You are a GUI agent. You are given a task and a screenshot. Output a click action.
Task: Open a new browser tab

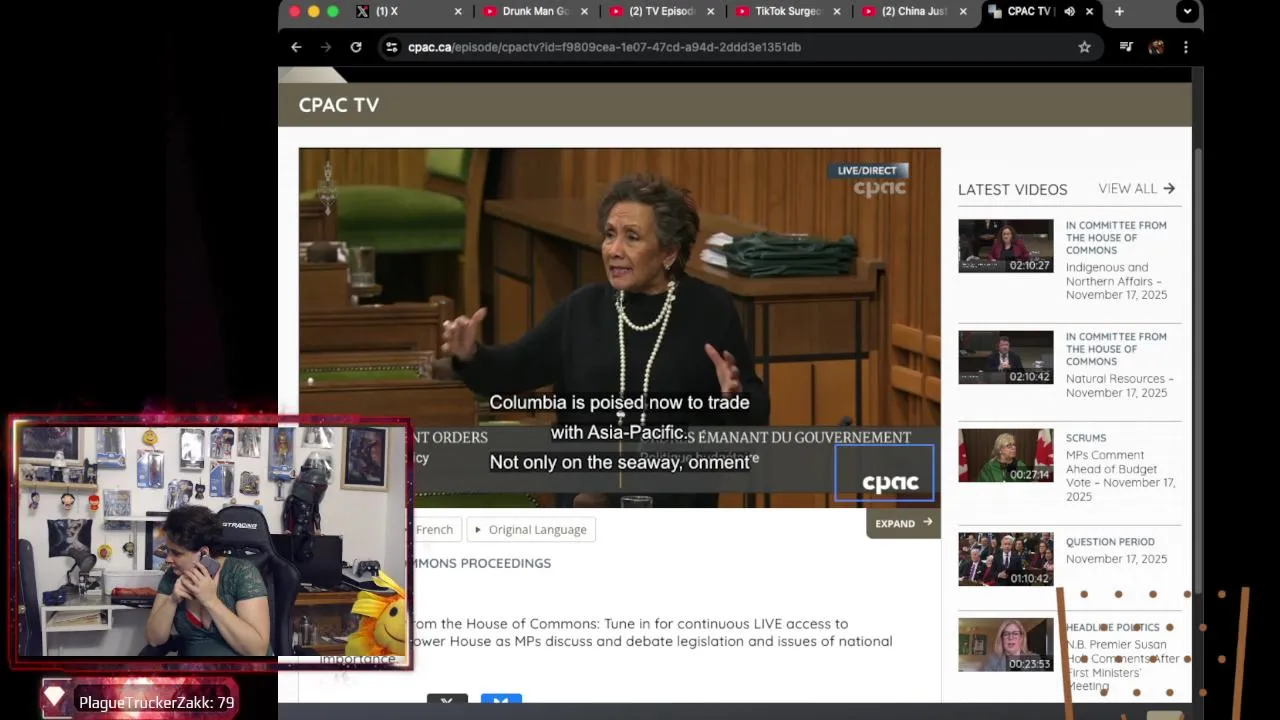(x=1119, y=11)
